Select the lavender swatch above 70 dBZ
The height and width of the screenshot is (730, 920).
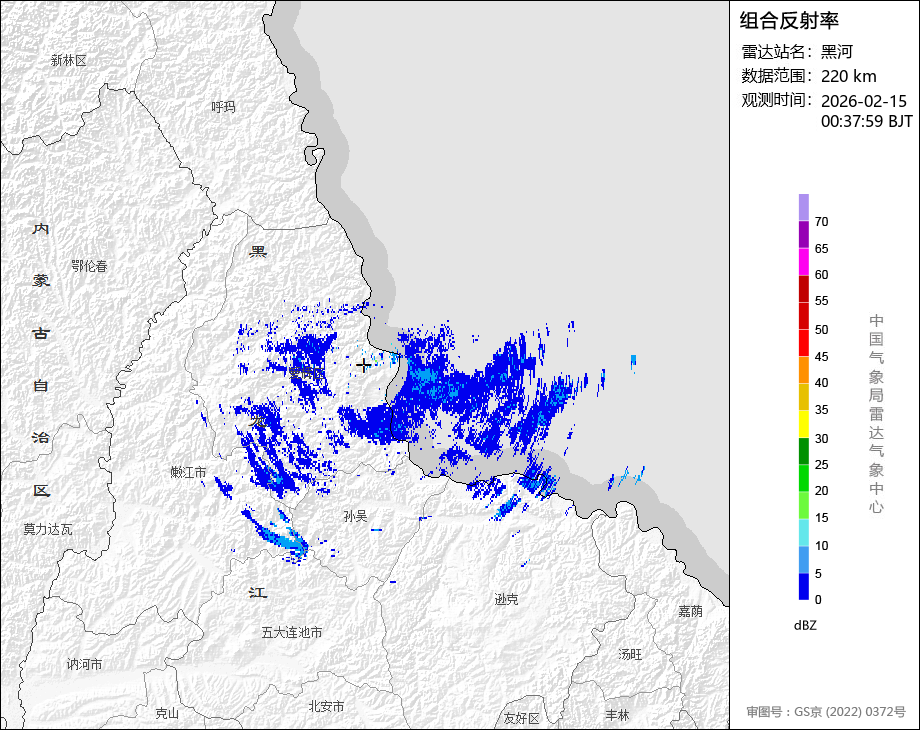tap(803, 207)
